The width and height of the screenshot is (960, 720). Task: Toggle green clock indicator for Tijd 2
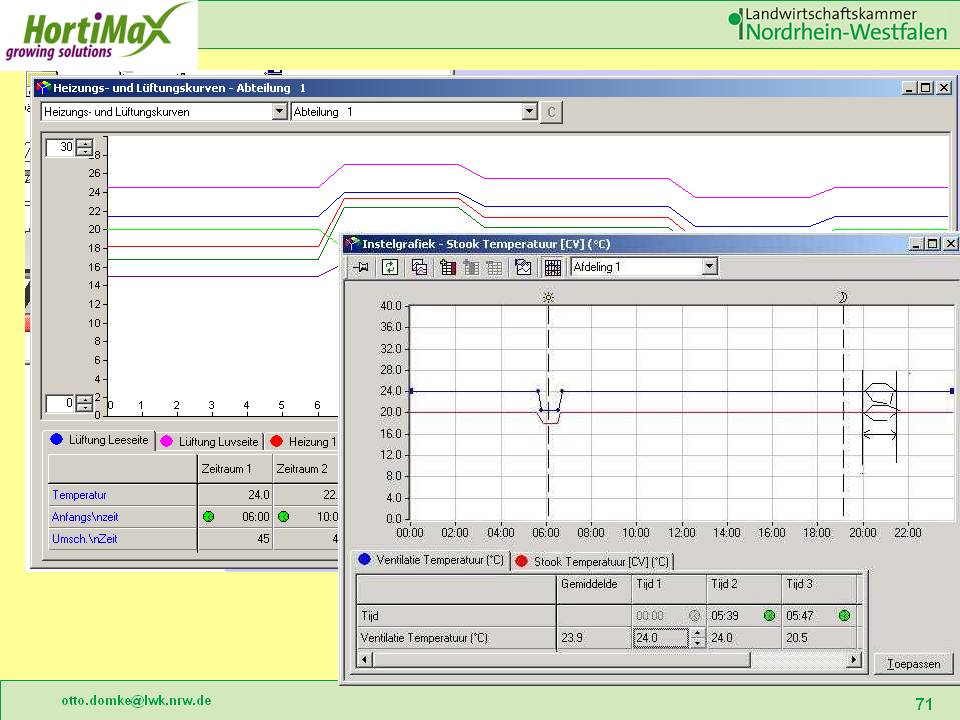click(x=769, y=616)
